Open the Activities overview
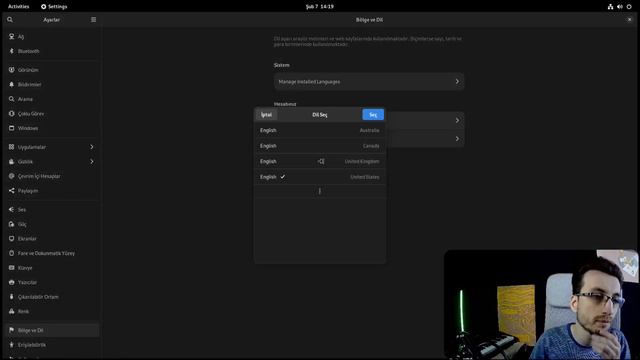The width and height of the screenshot is (640, 360). (x=18, y=7)
